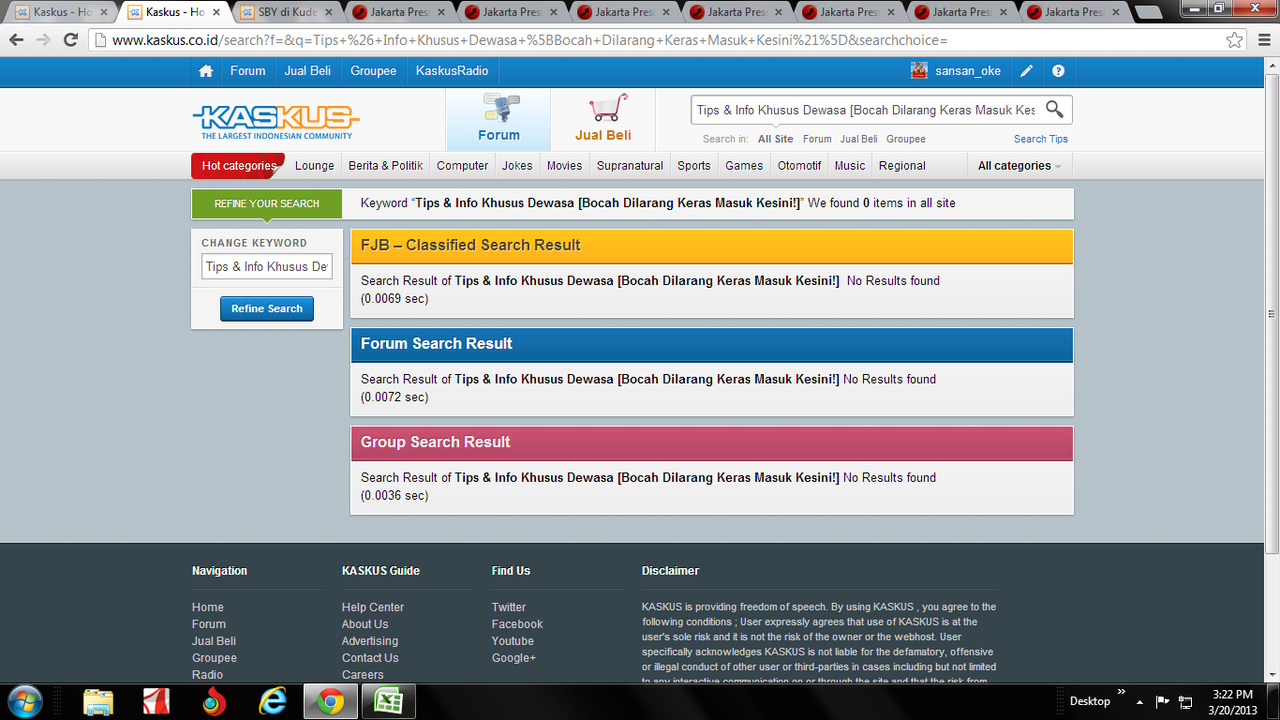Open Contact Us footer link
Viewport: 1280px width, 720px height.
click(370, 658)
